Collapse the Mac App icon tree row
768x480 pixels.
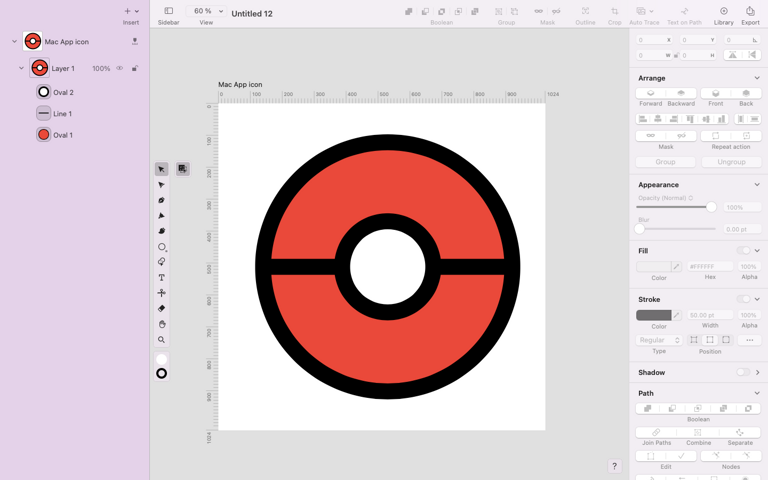click(14, 42)
